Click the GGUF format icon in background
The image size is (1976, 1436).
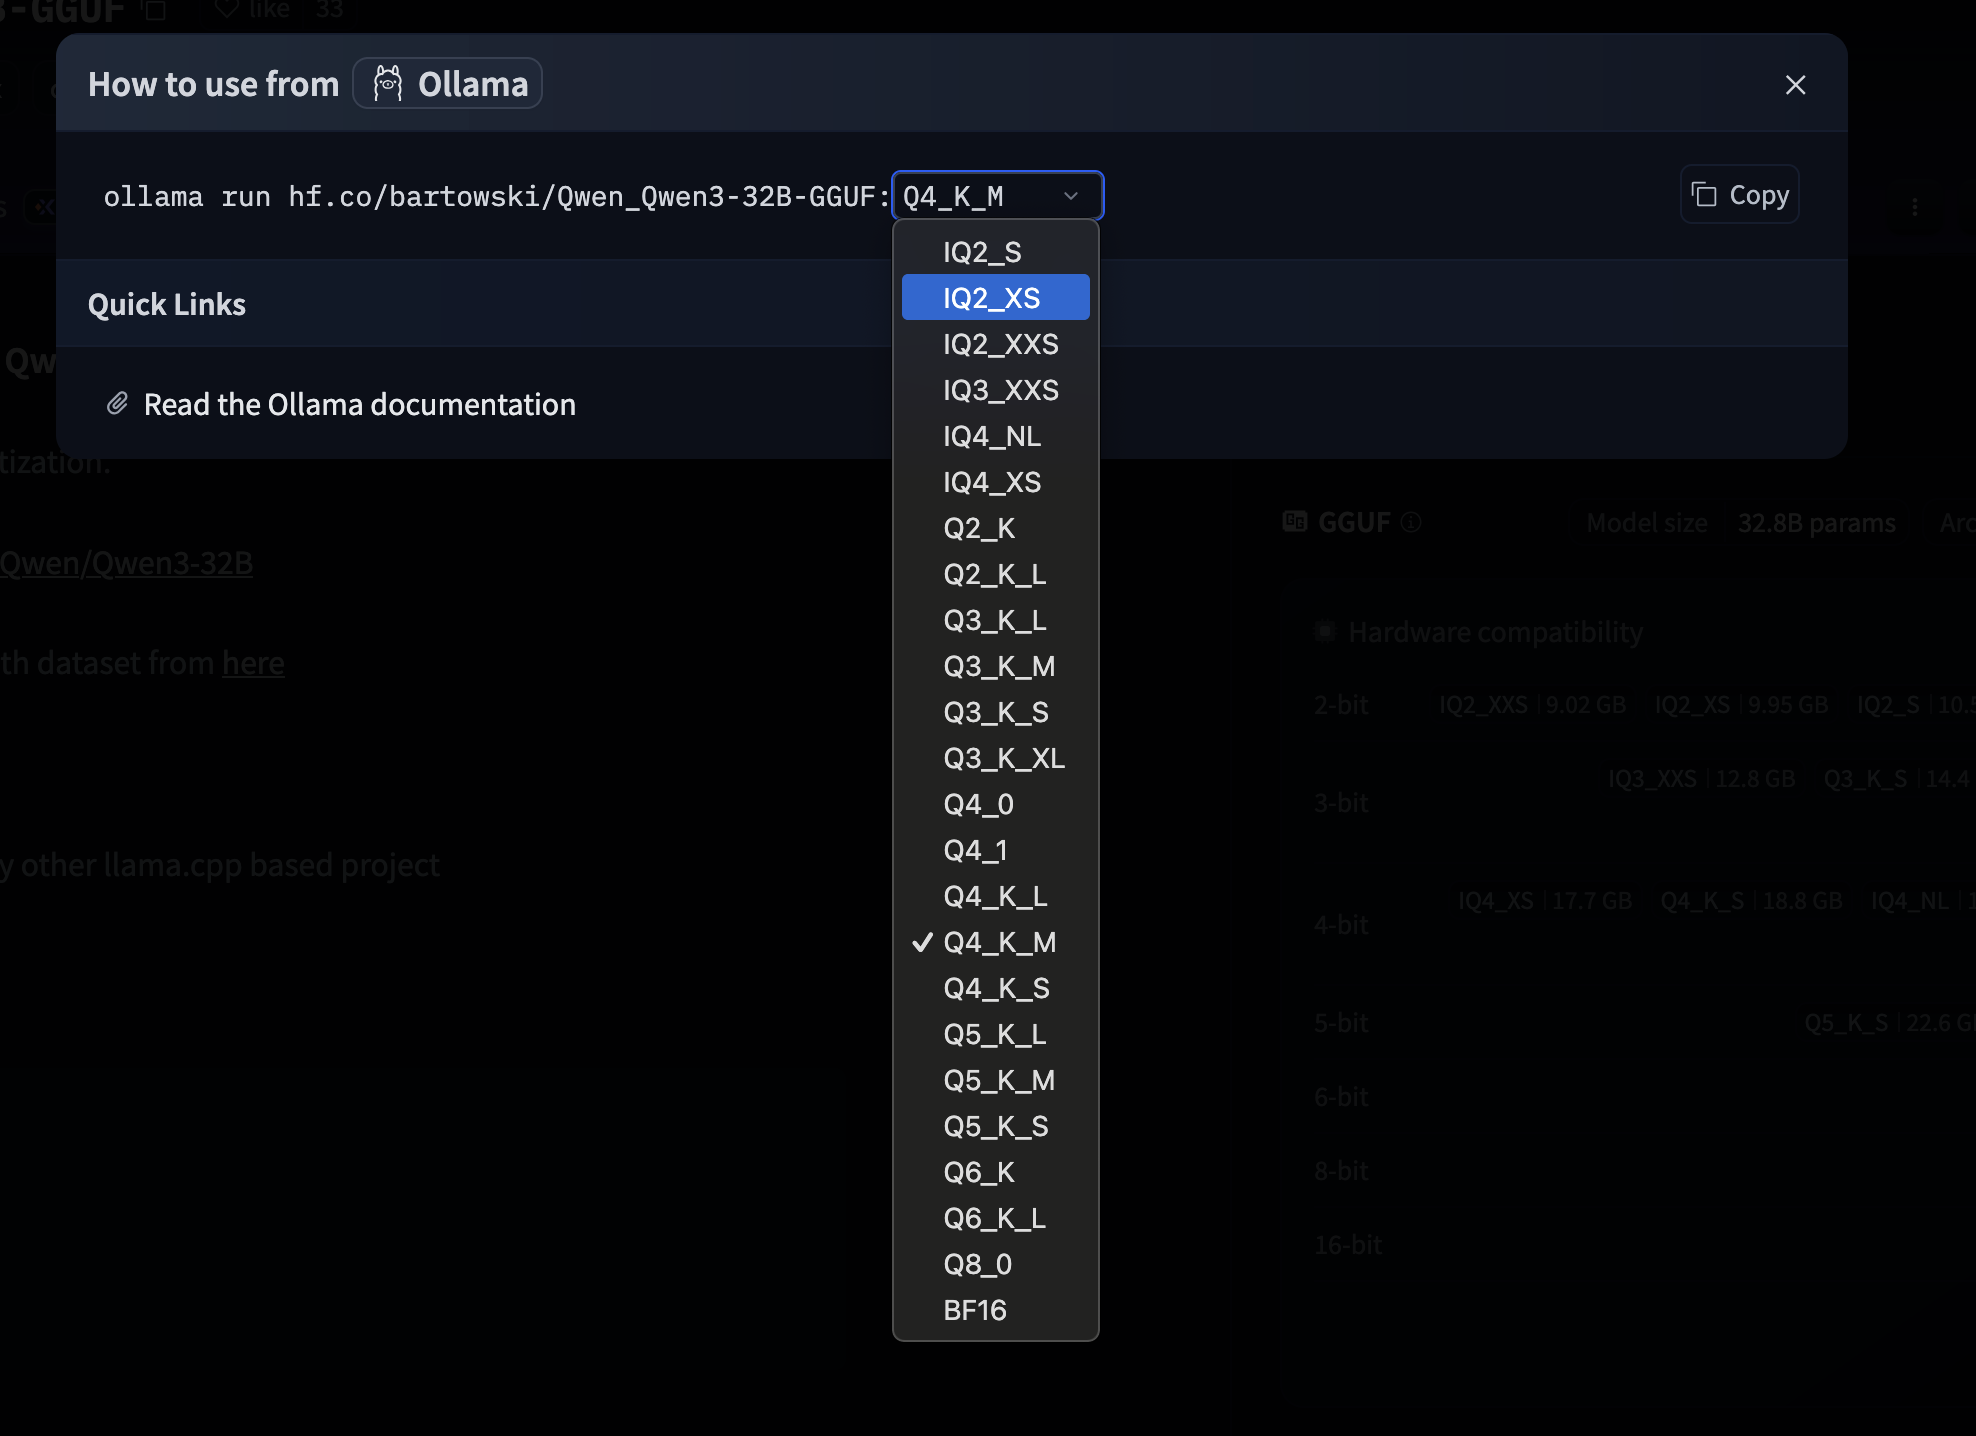pos(1295,521)
